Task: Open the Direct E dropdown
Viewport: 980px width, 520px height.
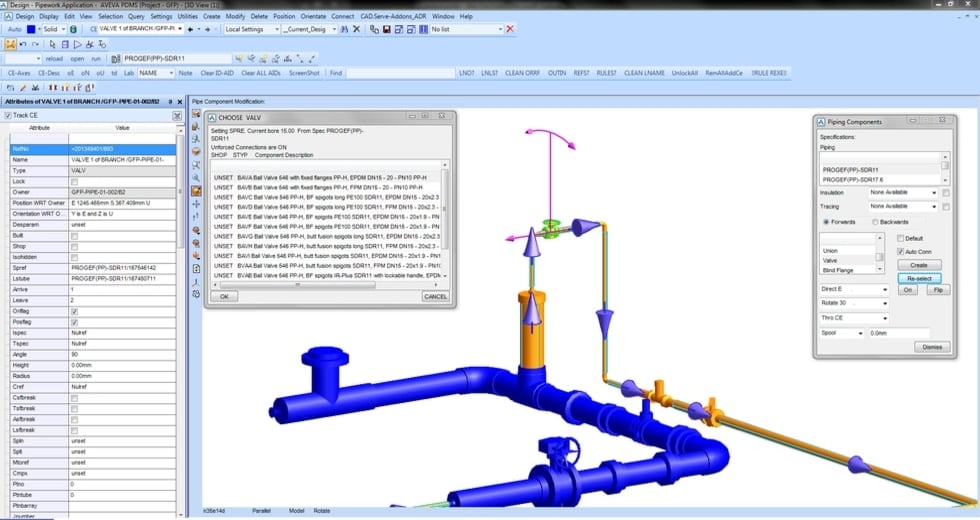Action: point(885,290)
